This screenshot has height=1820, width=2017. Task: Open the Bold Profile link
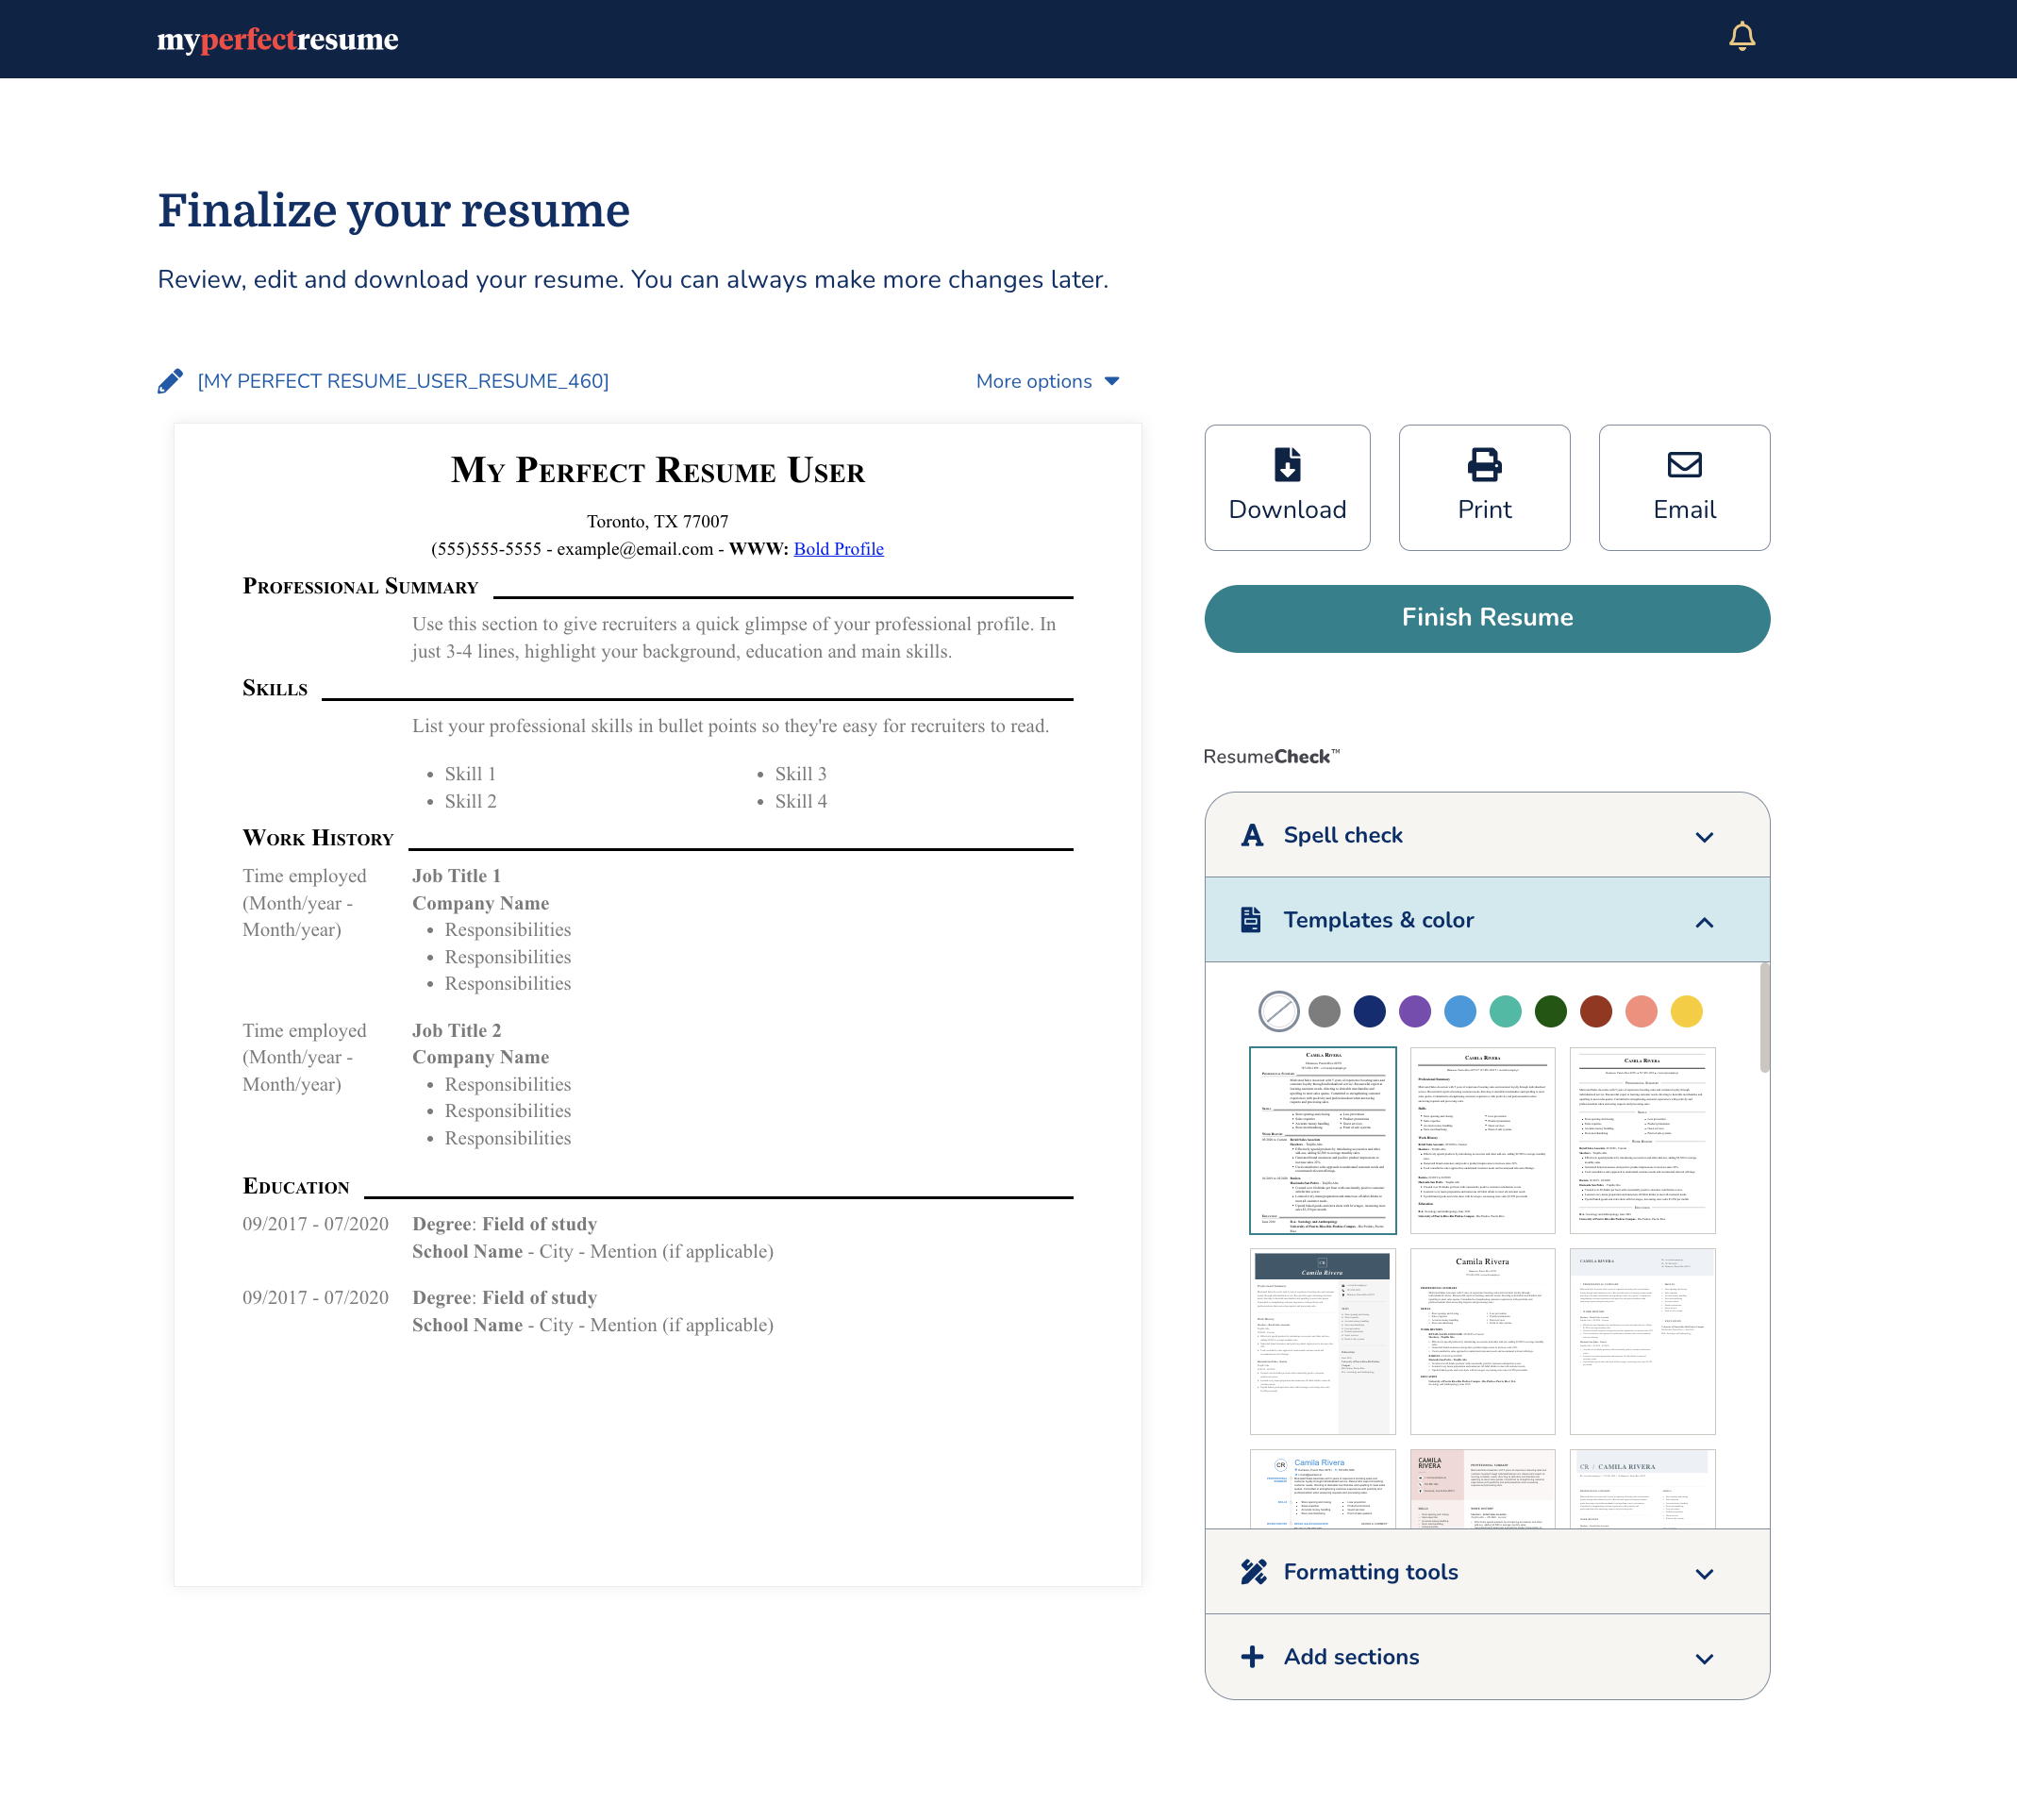pyautogui.click(x=838, y=548)
